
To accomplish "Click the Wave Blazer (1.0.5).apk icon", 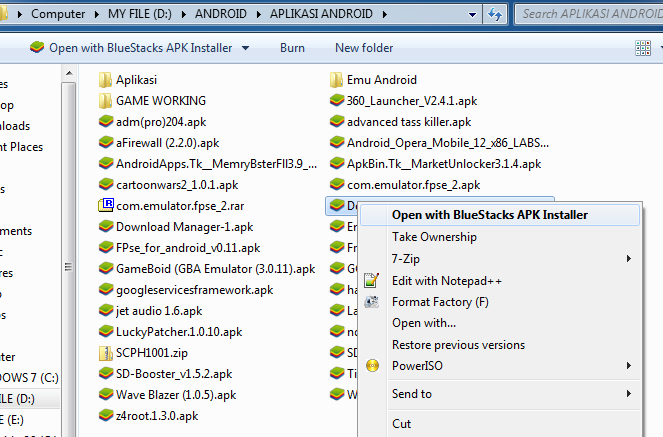I will coord(106,394).
